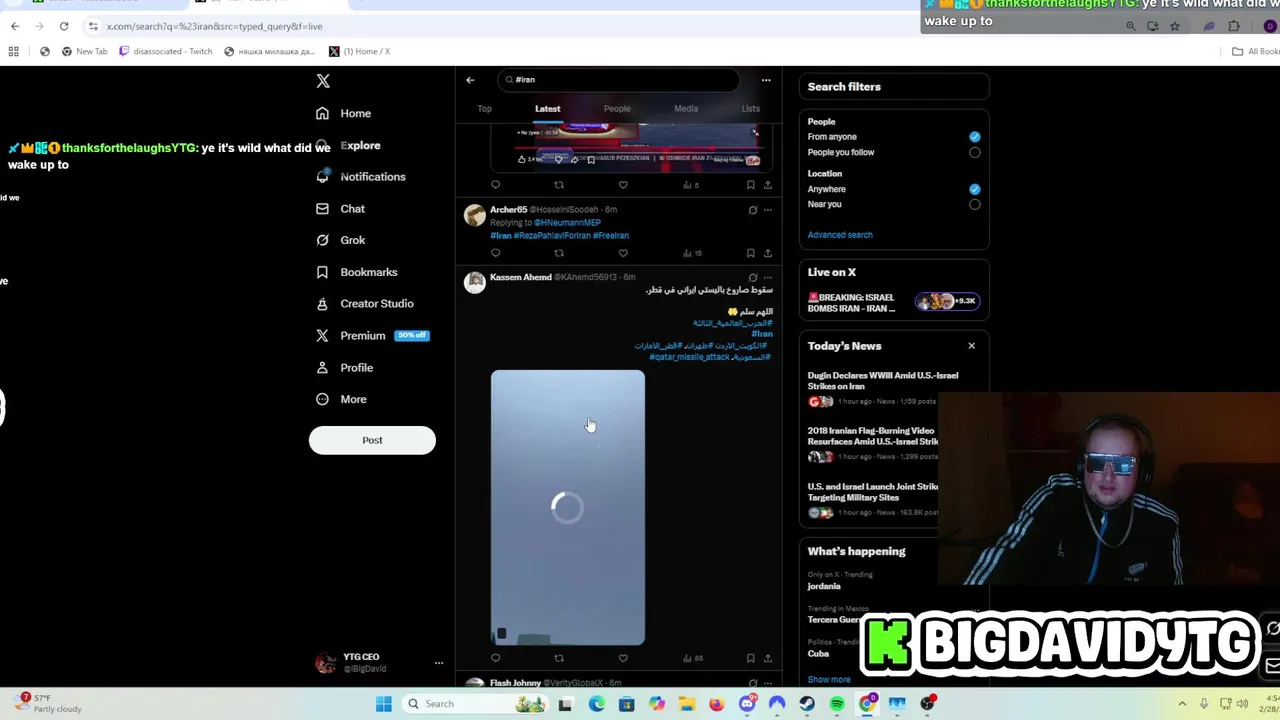Open the X logo home icon
The image size is (1280, 720).
(322, 81)
